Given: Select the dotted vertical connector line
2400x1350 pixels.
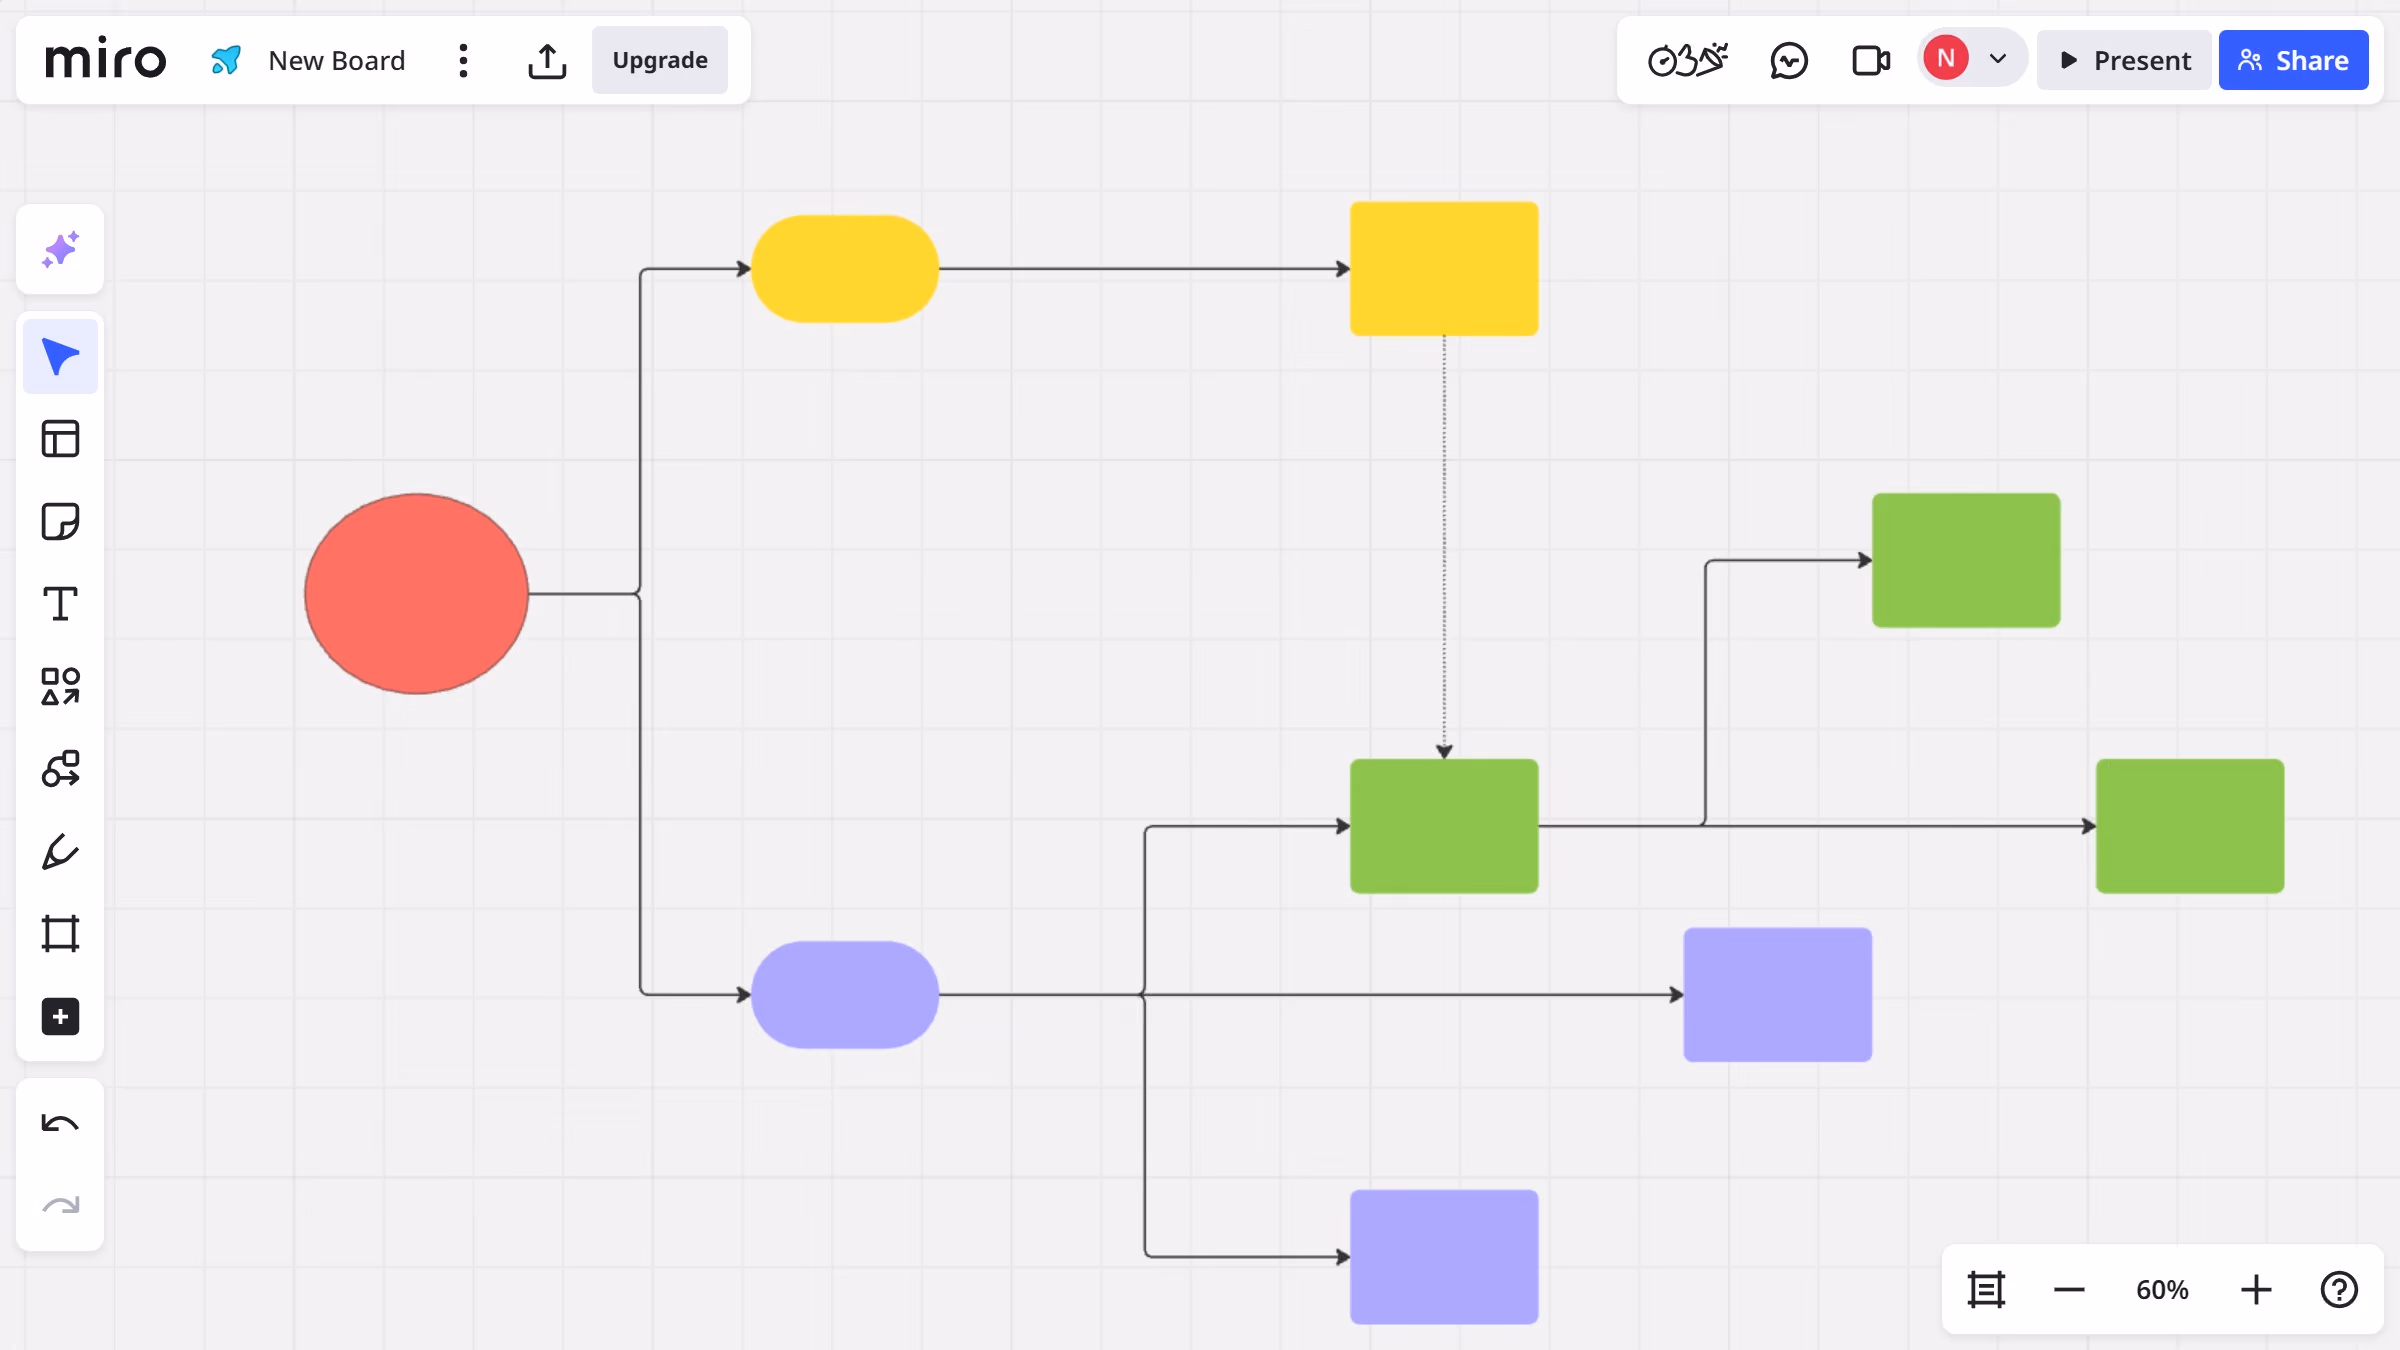Looking at the screenshot, I should [x=1444, y=547].
